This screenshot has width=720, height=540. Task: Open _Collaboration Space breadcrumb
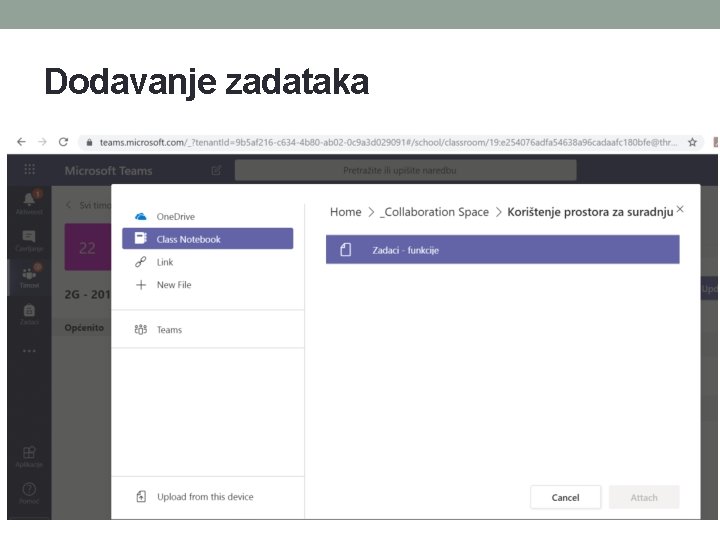pyautogui.click(x=434, y=212)
